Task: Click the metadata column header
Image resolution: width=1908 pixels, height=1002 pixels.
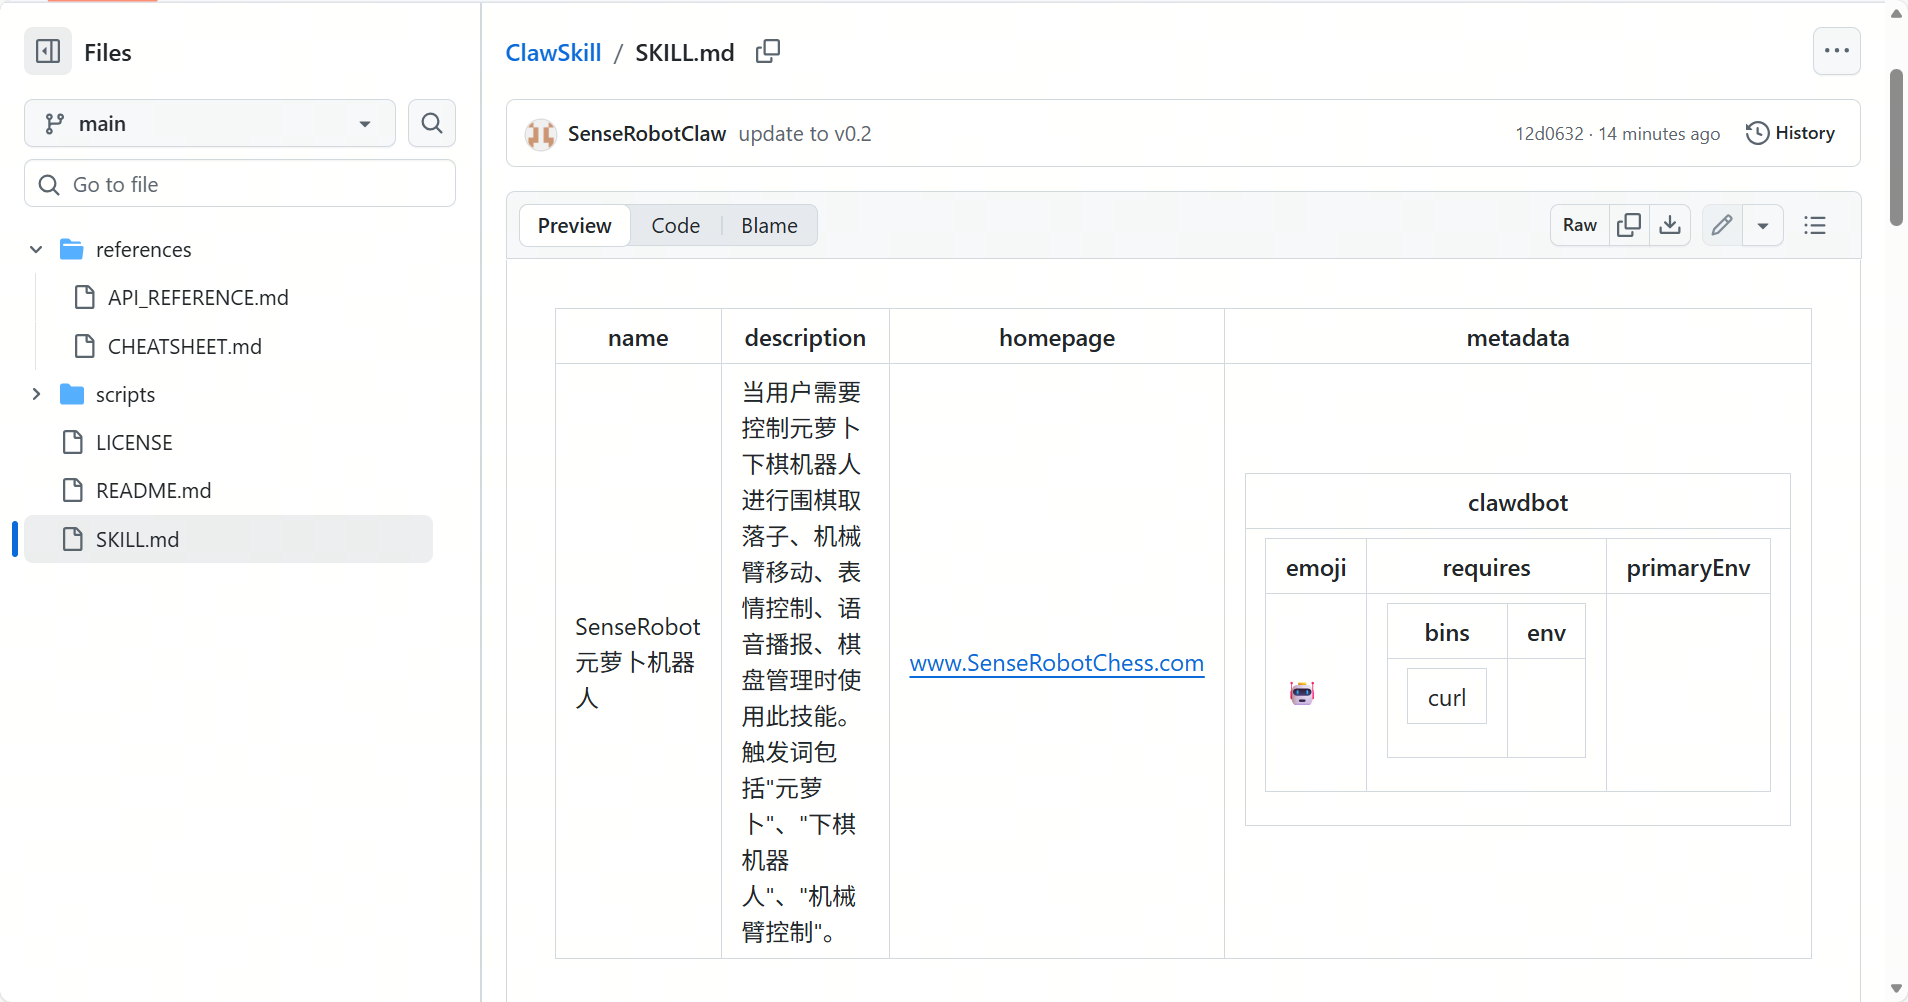Action: click(x=1518, y=337)
